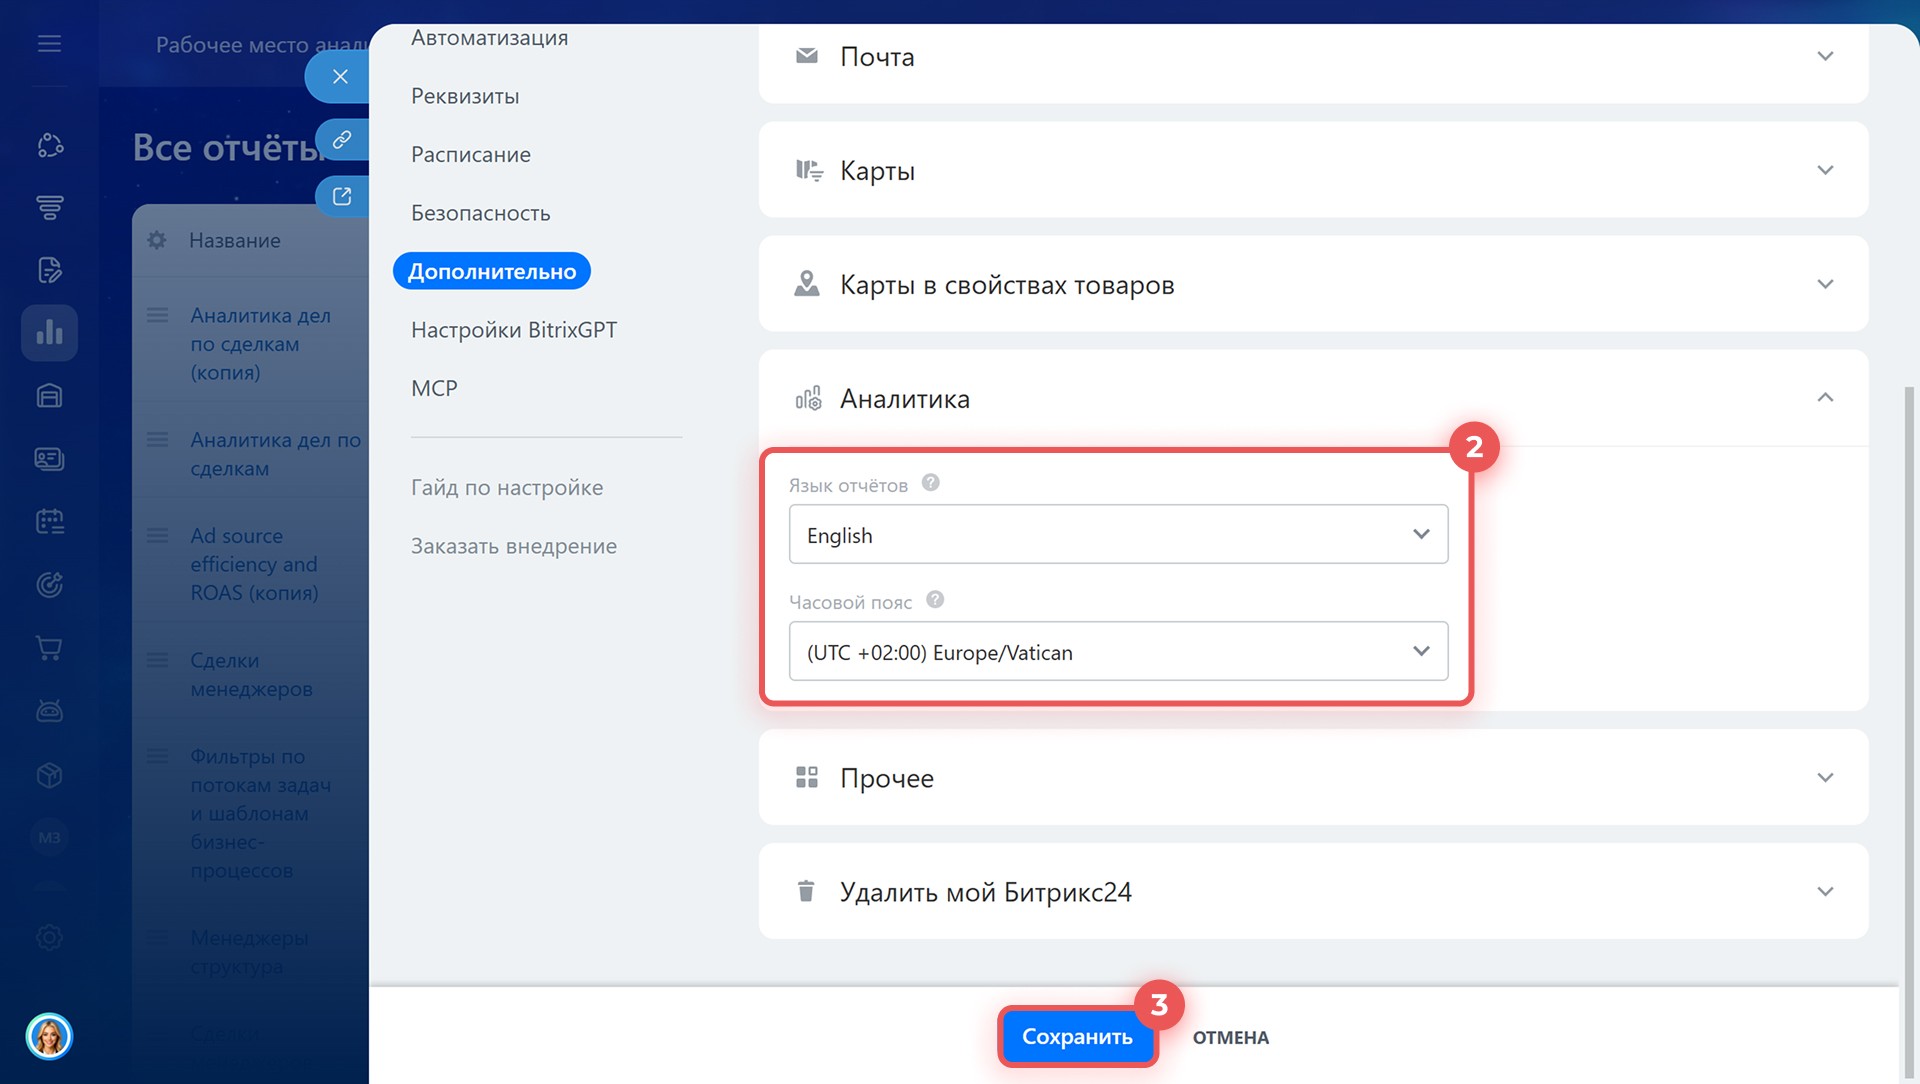
Task: Click the ОТМЕНА link
Action: coord(1230,1038)
